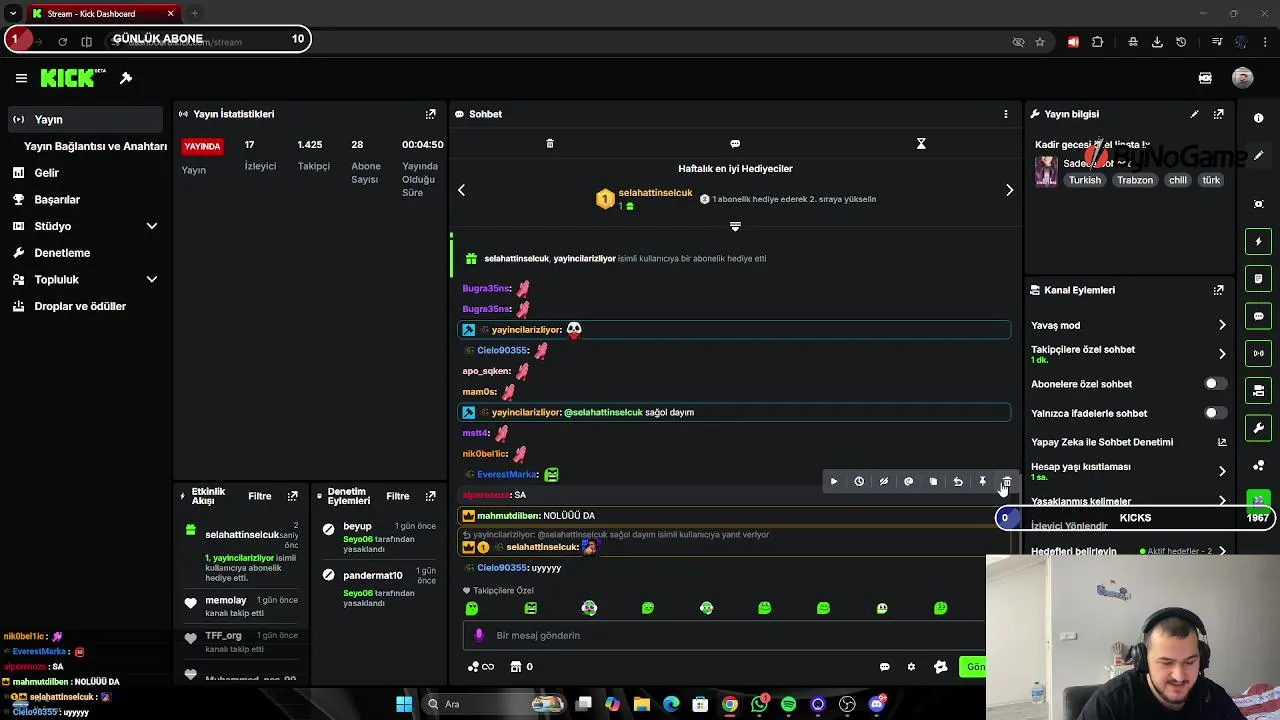Viewport: 1280px width, 720px height.
Task: Pop out the Yayın bilgisi panel
Action: pyautogui.click(x=1218, y=114)
